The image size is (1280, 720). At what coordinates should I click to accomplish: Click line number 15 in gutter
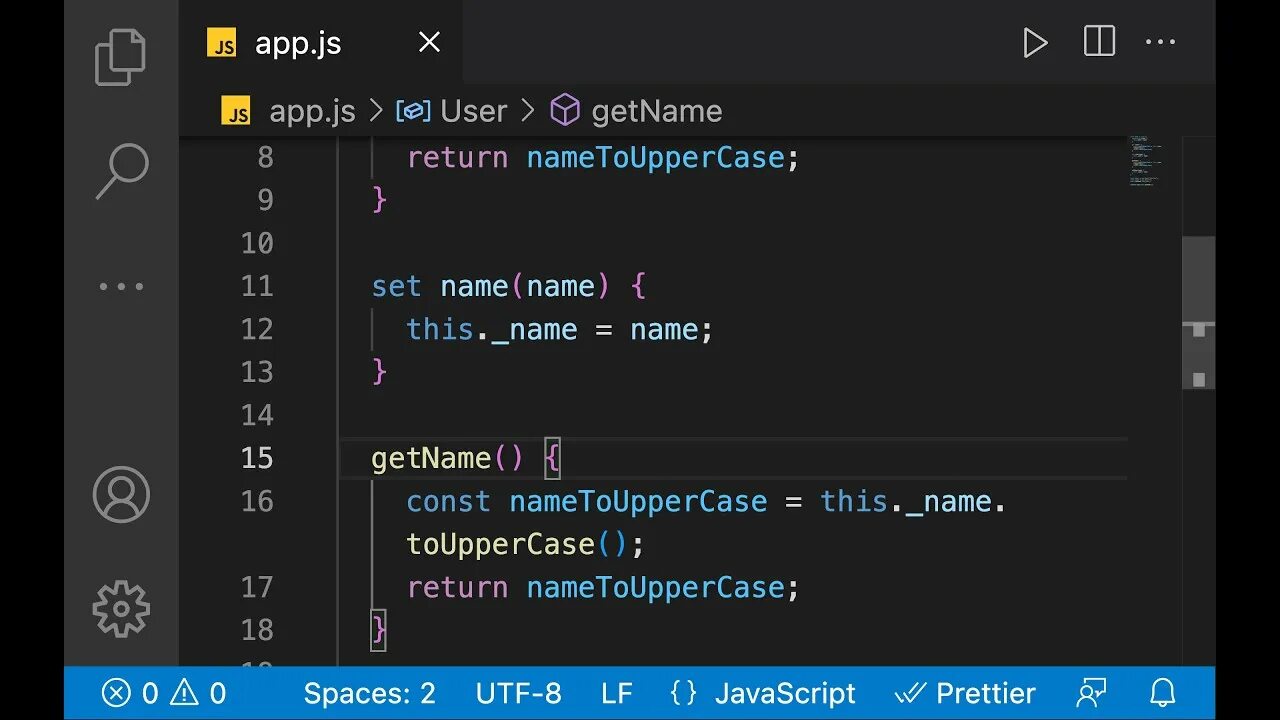[257, 458]
